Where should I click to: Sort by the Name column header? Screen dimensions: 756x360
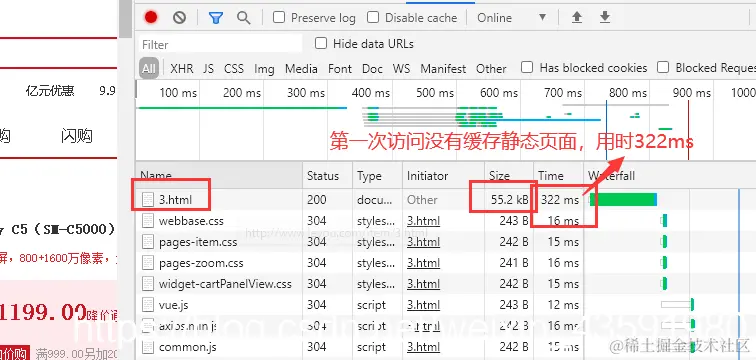point(219,176)
